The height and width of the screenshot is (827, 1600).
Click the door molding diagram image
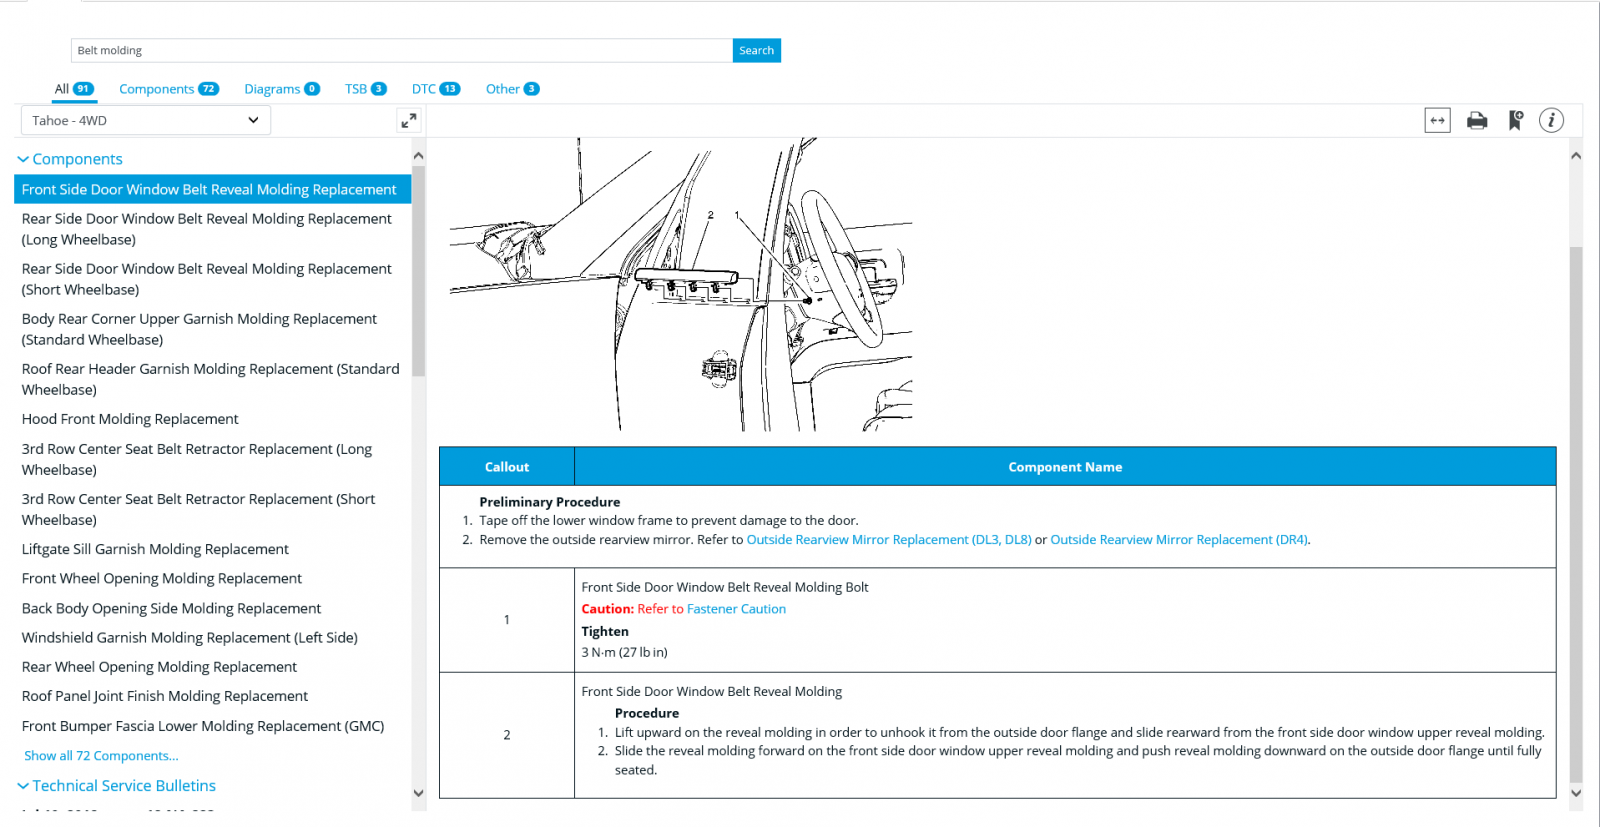pos(681,285)
